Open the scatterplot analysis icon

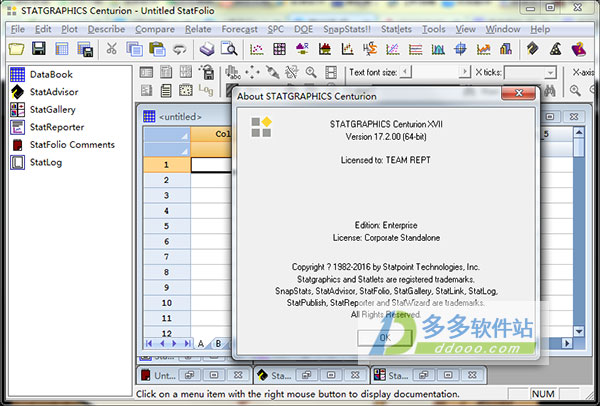[x=256, y=49]
